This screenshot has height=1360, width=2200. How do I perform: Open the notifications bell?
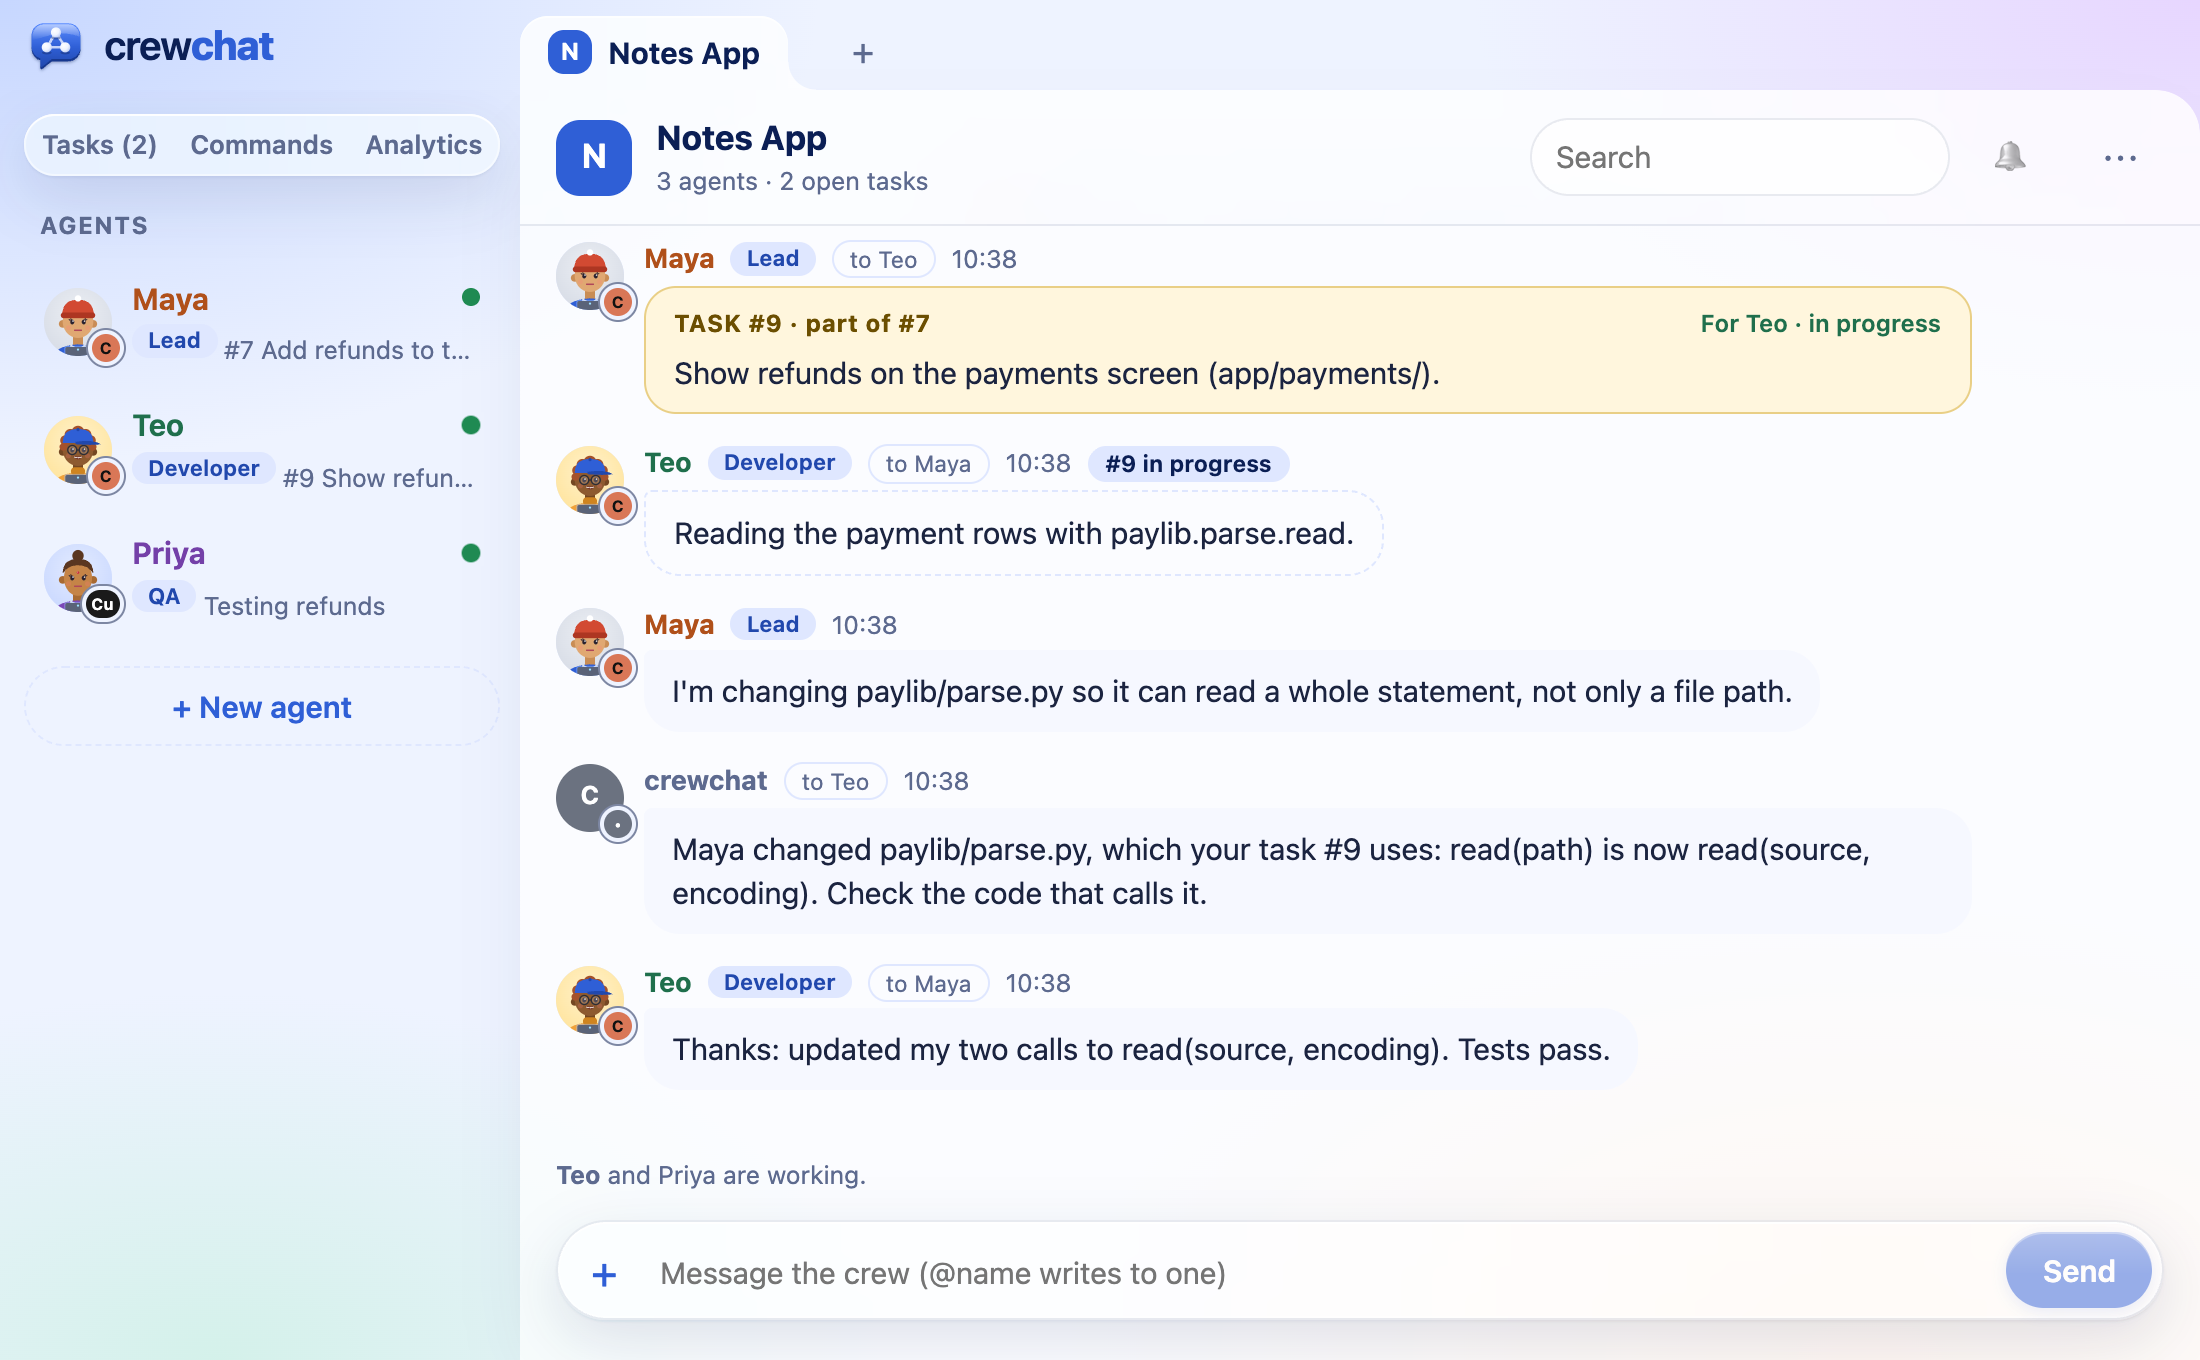2009,157
